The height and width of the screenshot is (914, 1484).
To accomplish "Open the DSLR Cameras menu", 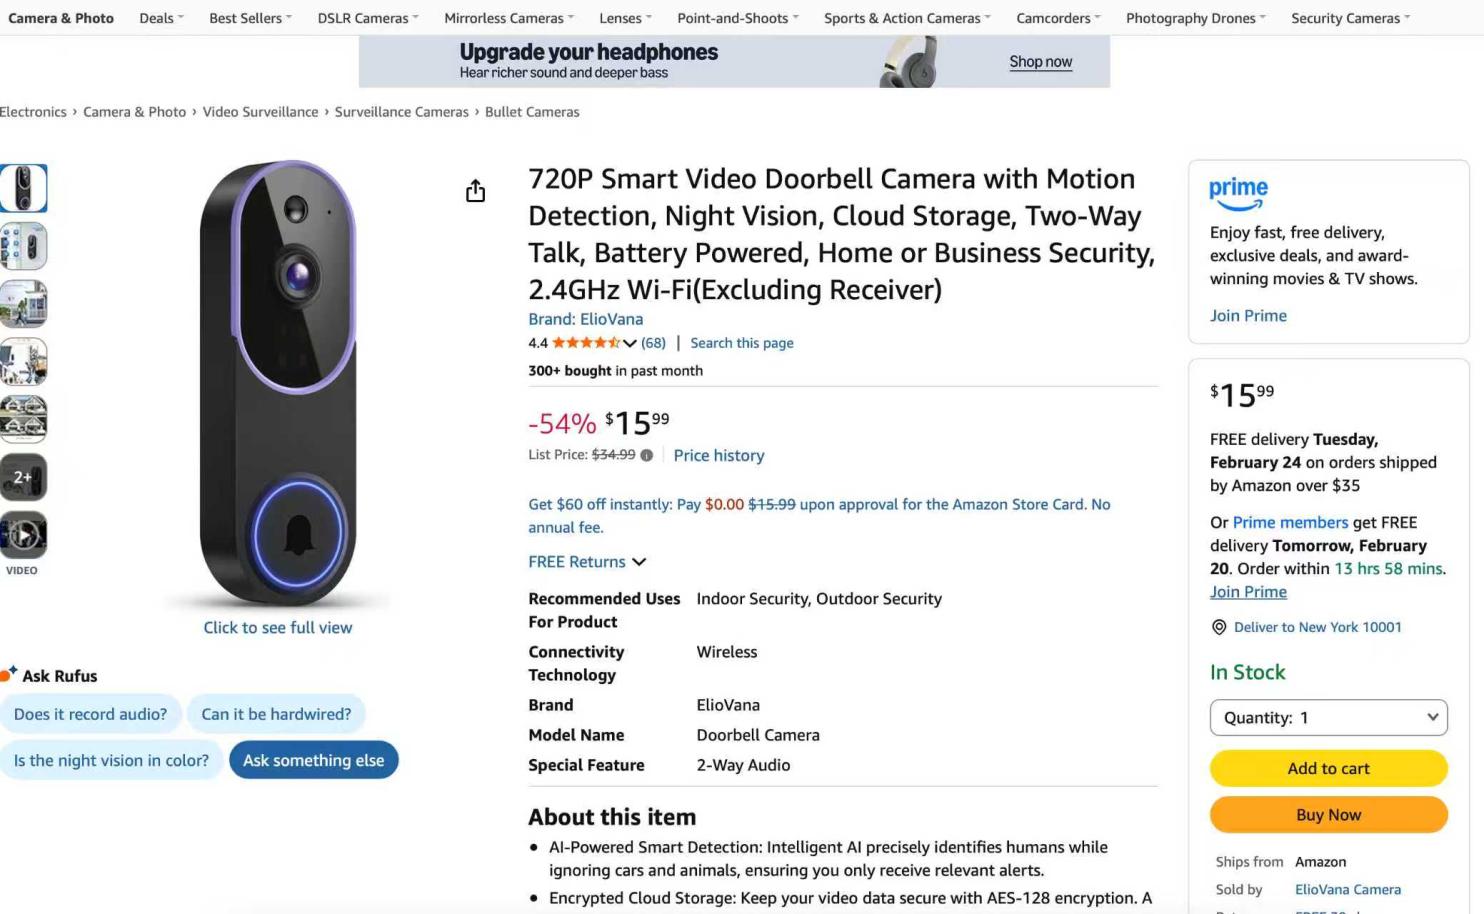I will point(367,18).
